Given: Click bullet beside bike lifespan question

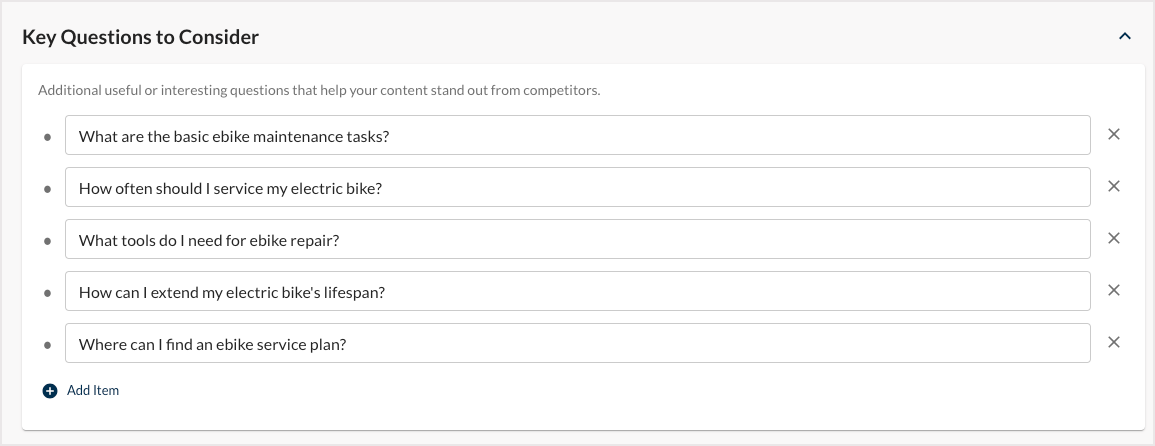Looking at the screenshot, I should pyautogui.click(x=47, y=293).
